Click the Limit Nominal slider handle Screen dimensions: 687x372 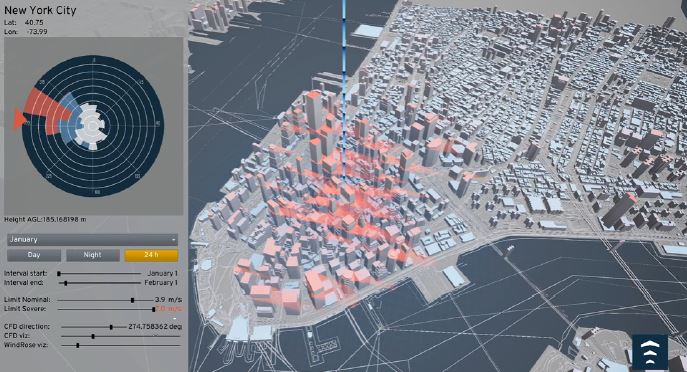tap(132, 300)
